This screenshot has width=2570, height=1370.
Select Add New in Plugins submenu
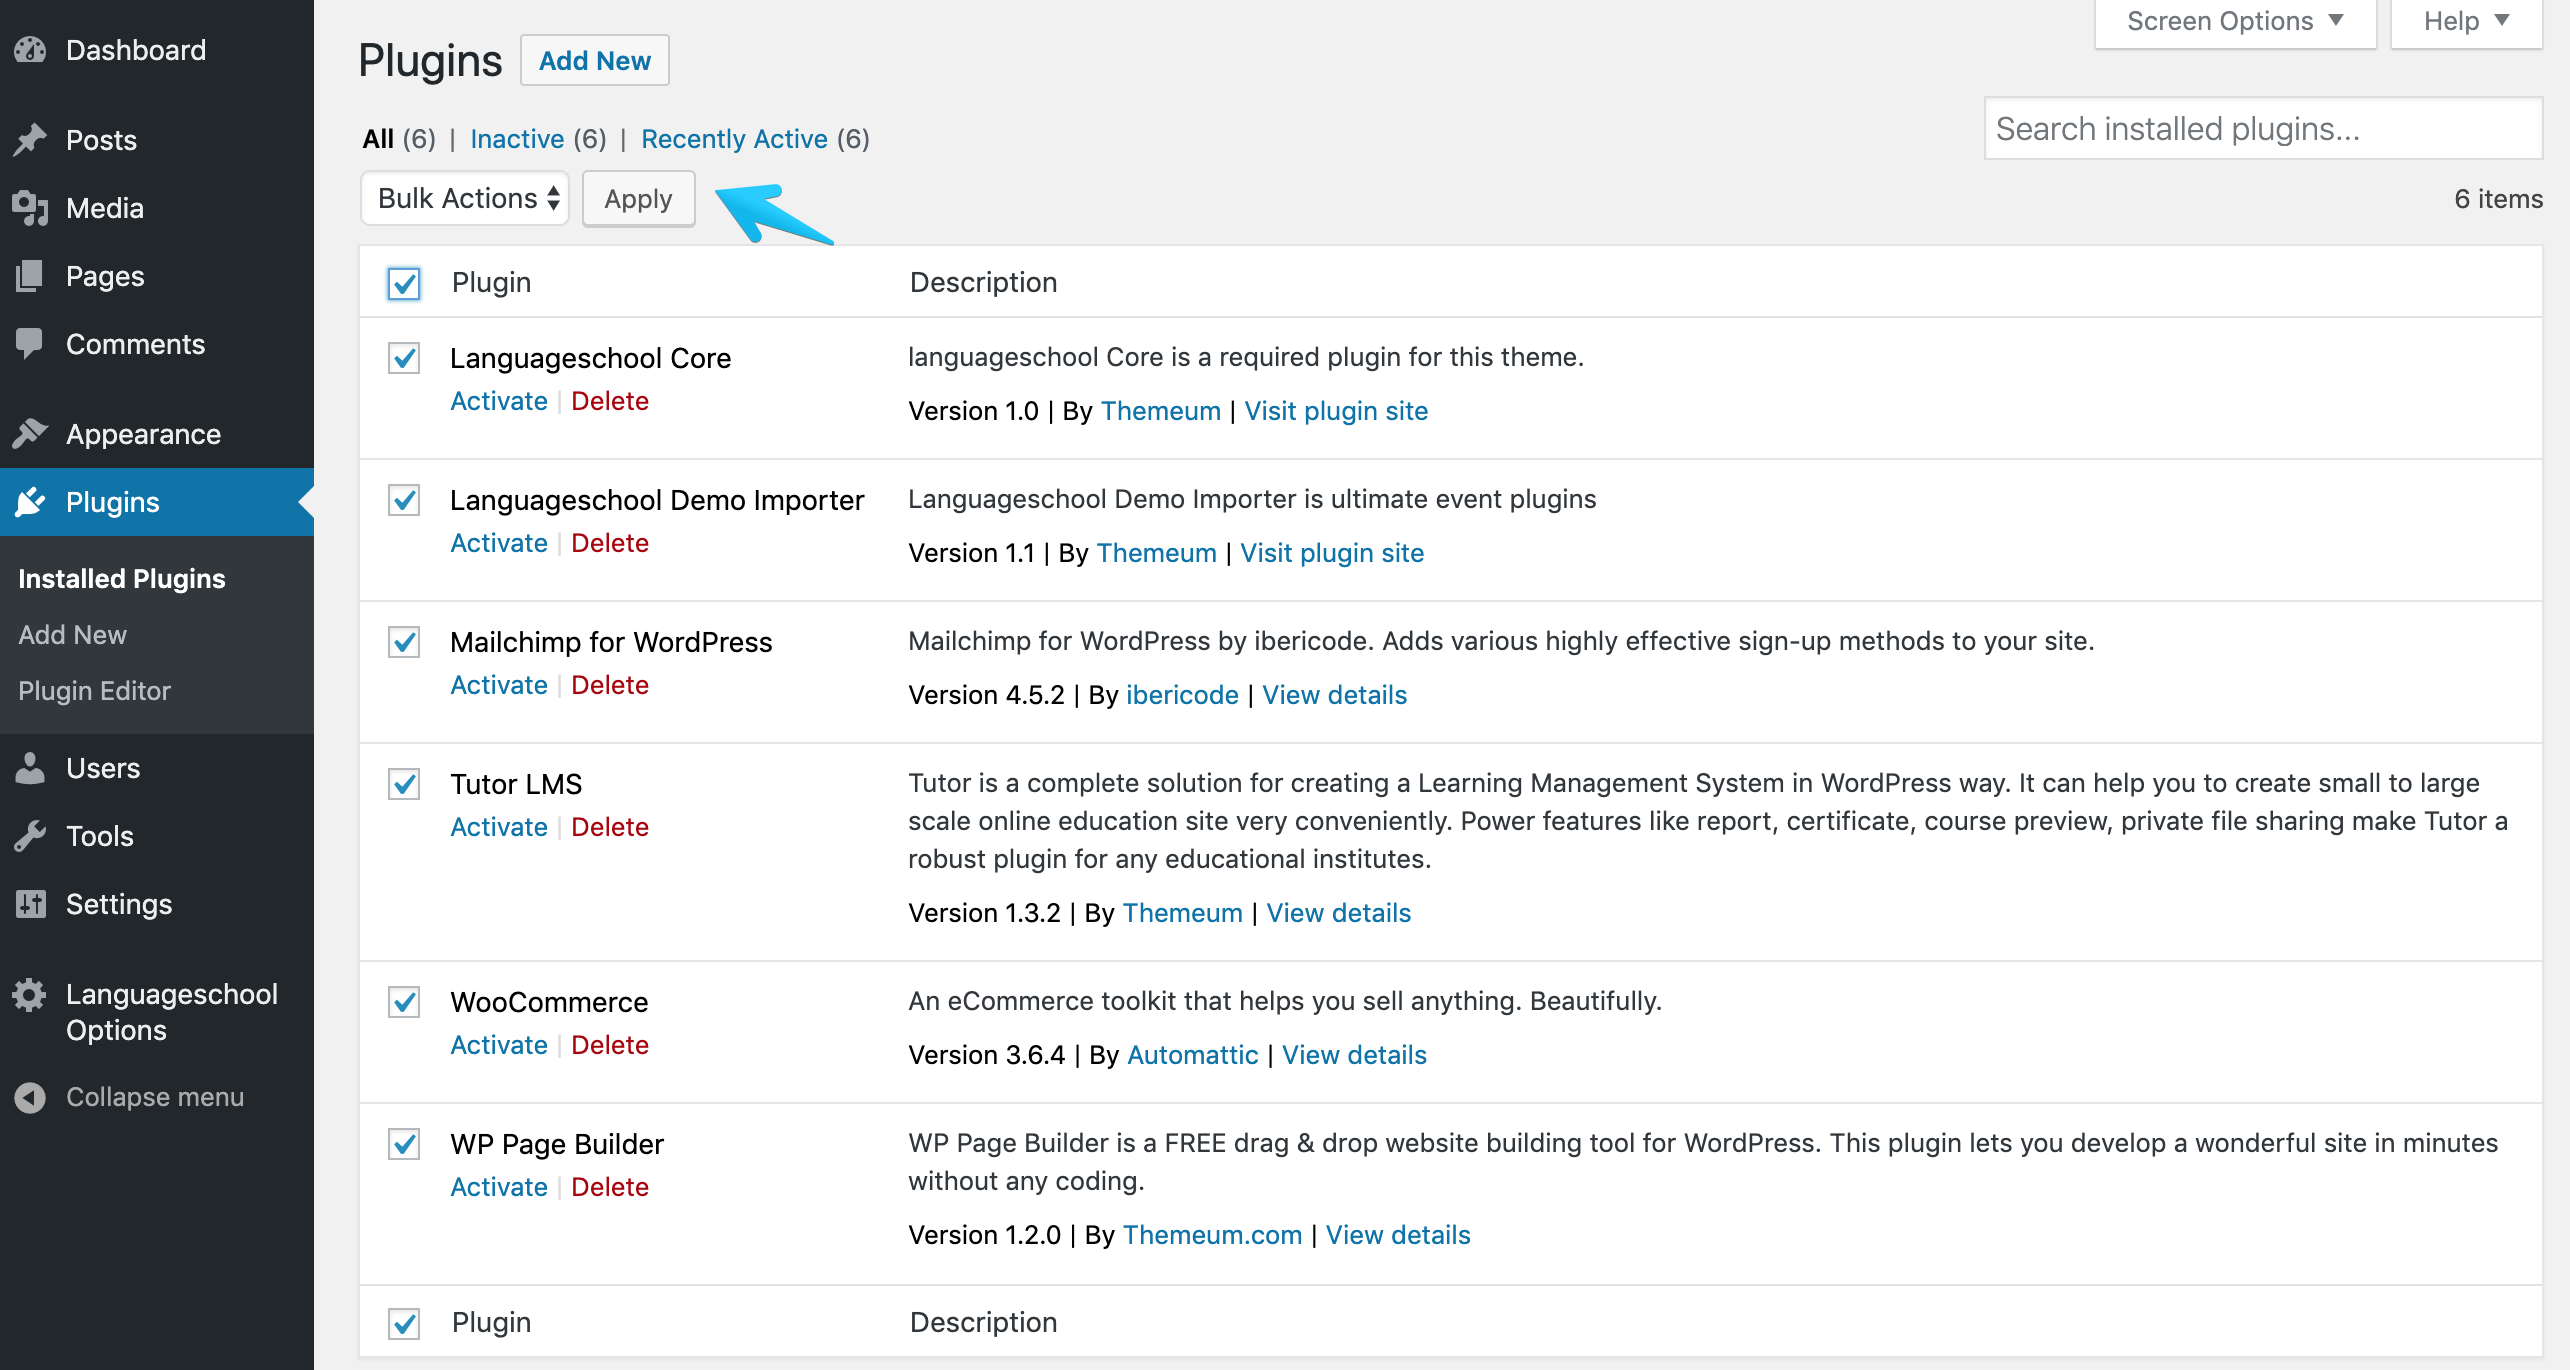pos(72,635)
